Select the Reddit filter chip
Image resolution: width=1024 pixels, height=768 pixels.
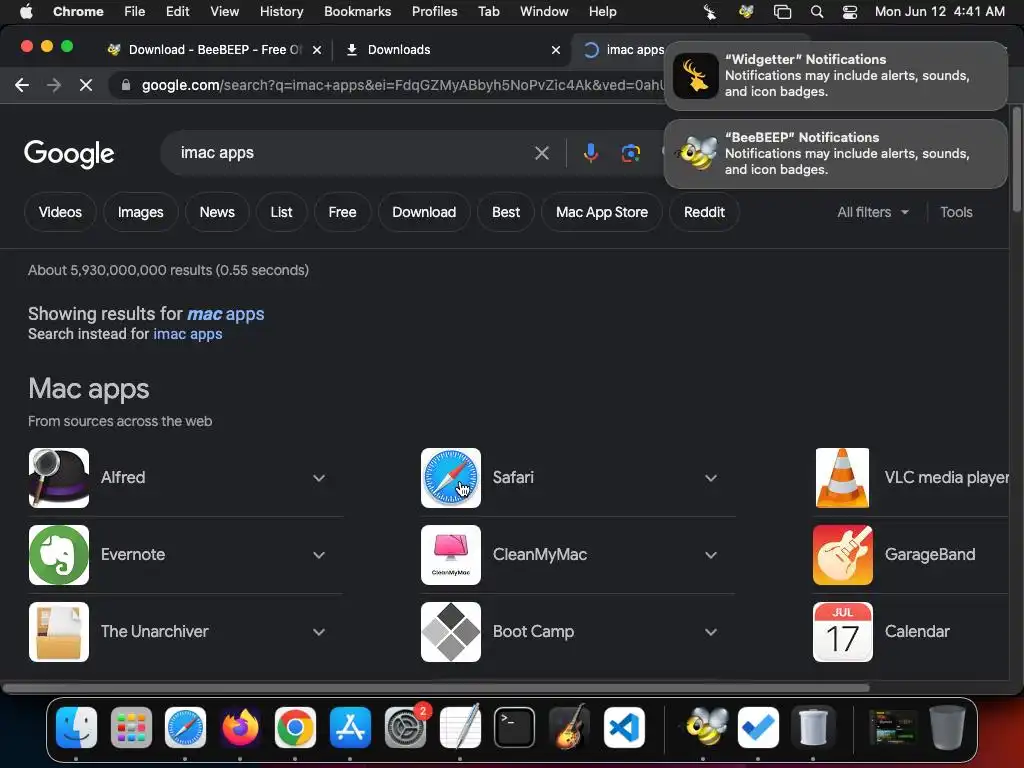click(704, 212)
